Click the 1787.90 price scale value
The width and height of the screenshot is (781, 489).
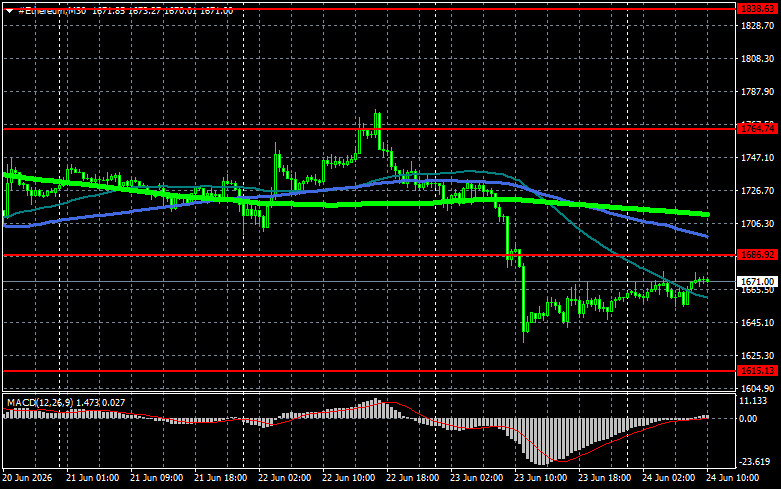coord(758,92)
